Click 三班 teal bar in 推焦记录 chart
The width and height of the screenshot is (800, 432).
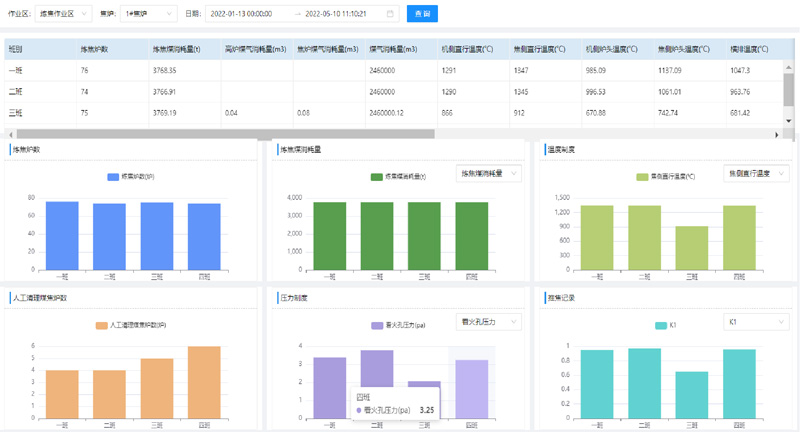691,395
